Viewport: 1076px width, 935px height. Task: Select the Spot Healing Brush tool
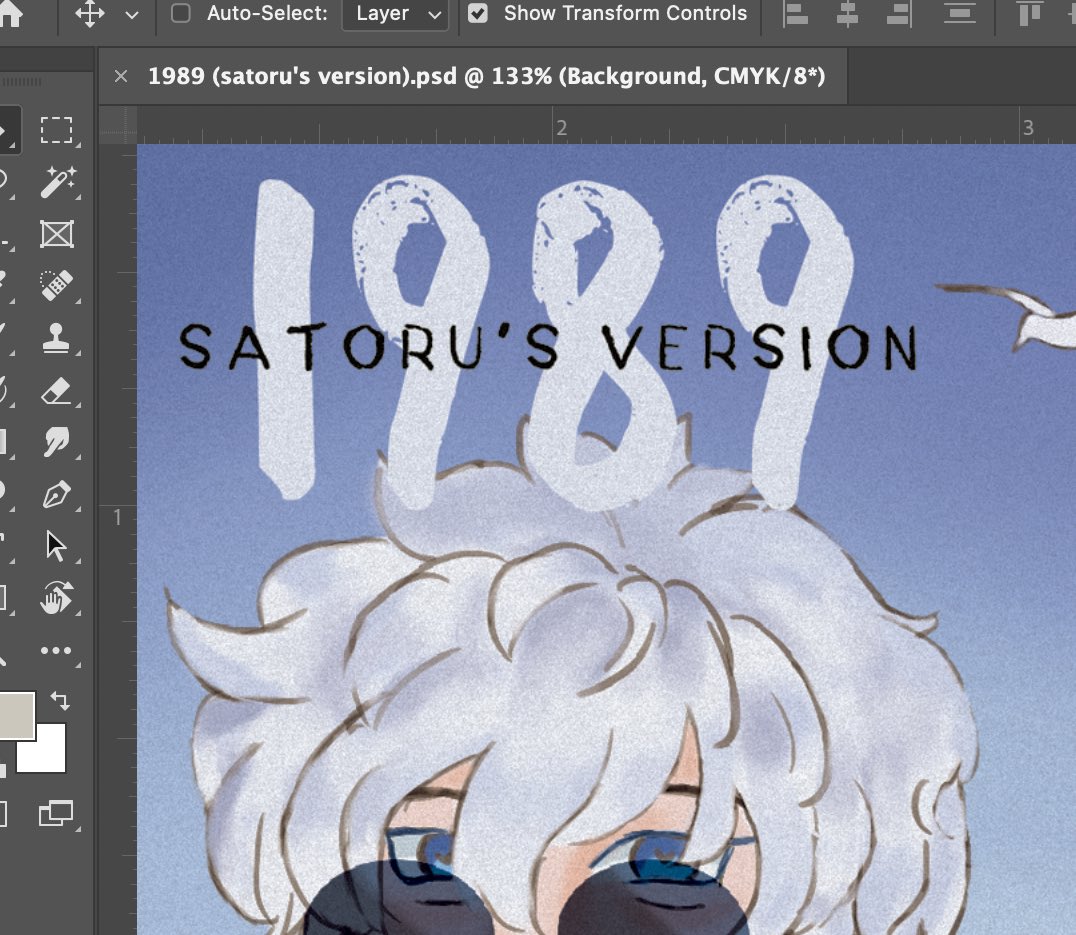[56, 285]
